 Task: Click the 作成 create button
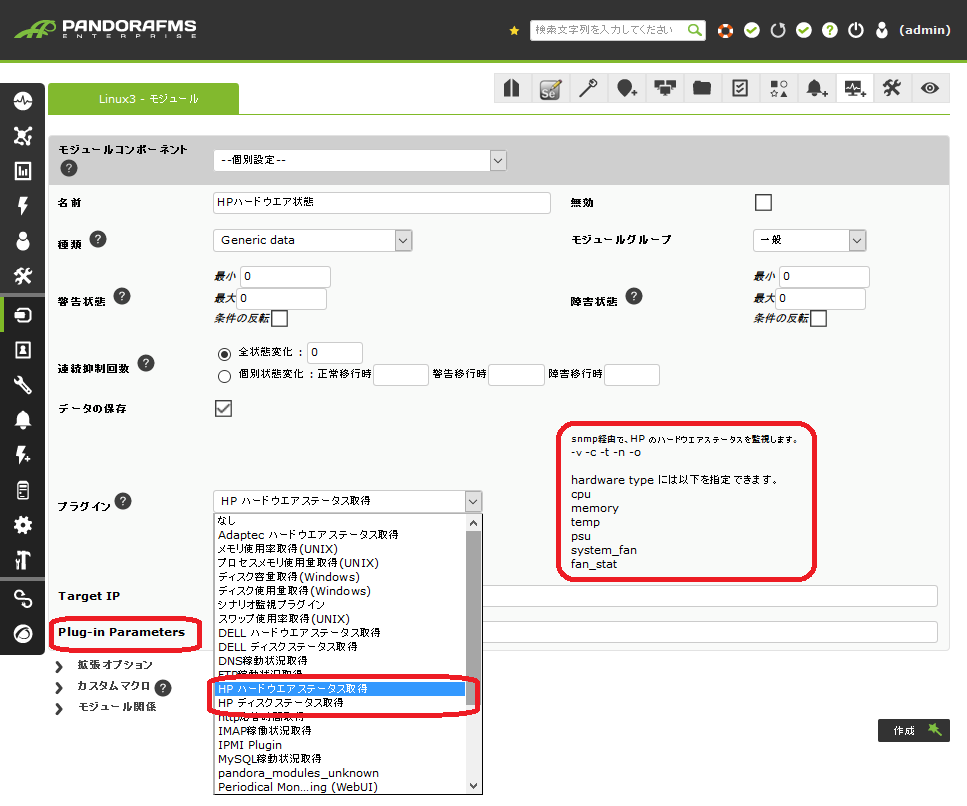914,731
